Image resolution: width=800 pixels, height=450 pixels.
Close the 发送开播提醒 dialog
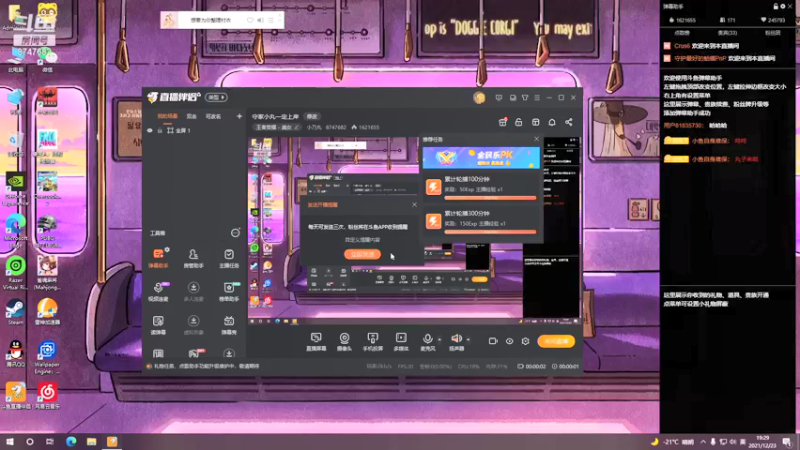pos(414,205)
